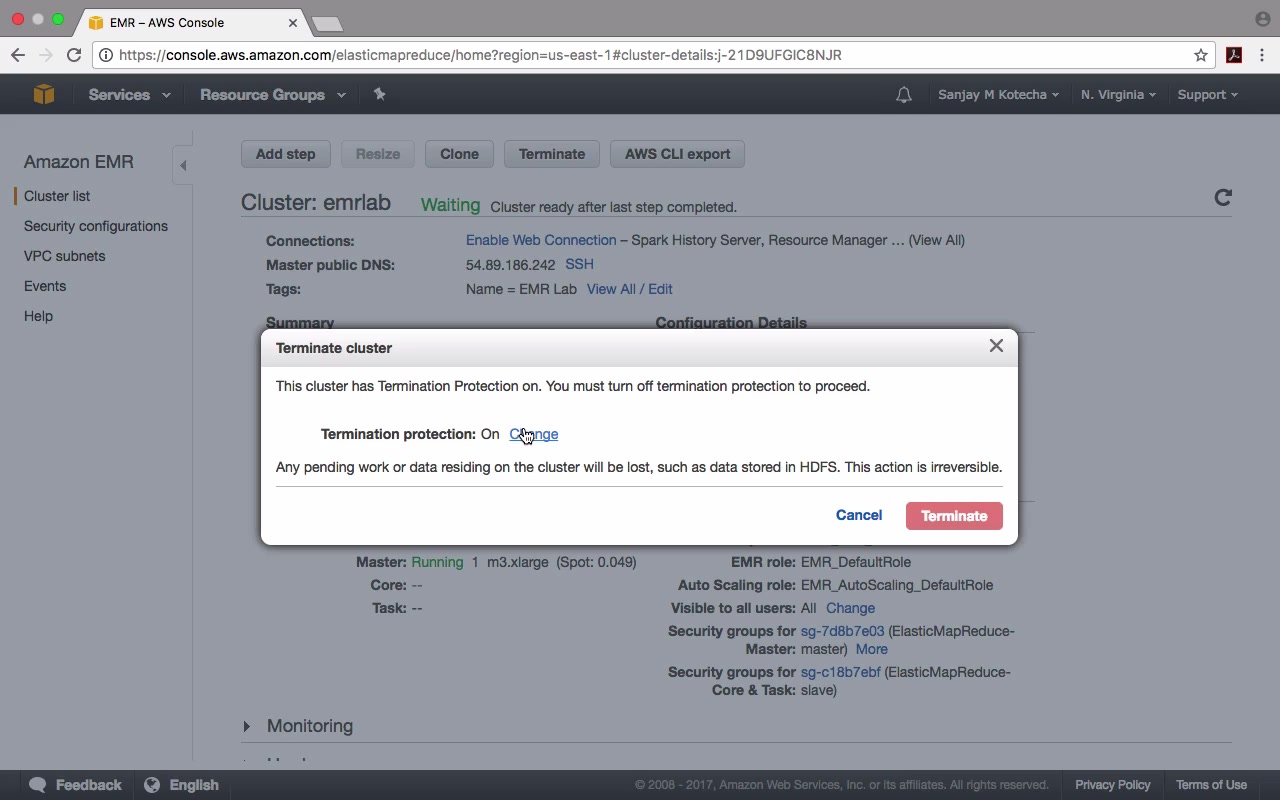Click the Add step button
Viewport: 1280px width, 800px height.
pos(285,154)
